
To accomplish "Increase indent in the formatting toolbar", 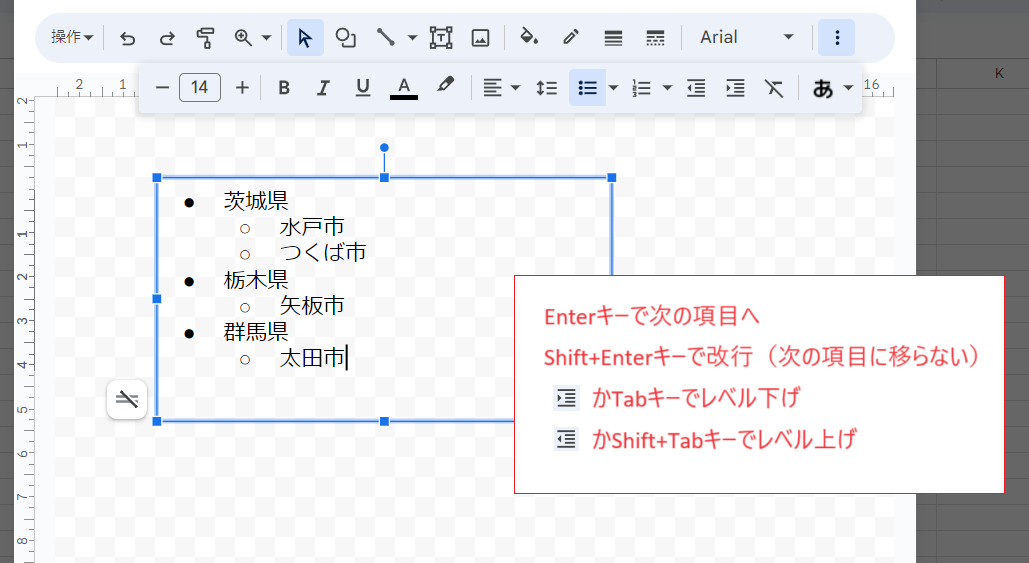I will coord(735,87).
